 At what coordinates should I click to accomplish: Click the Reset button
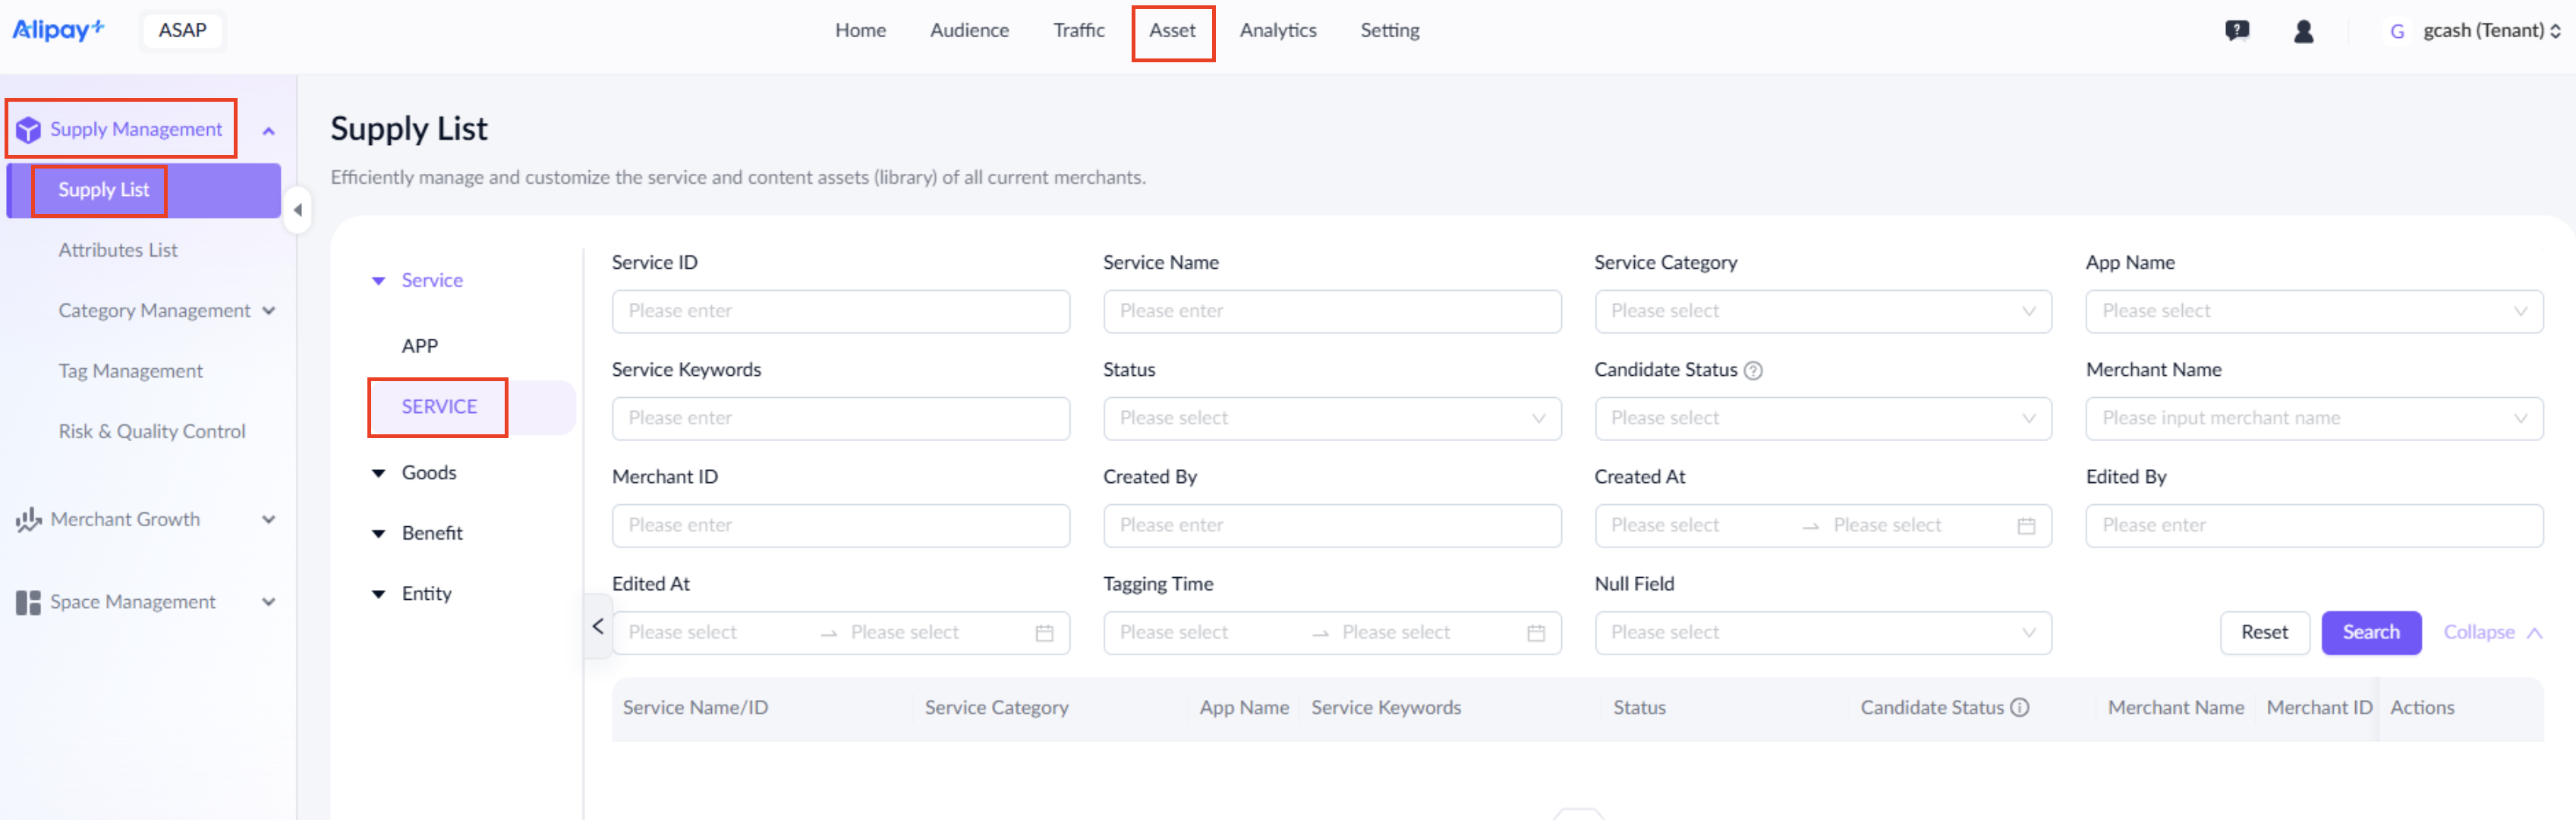click(x=2264, y=632)
